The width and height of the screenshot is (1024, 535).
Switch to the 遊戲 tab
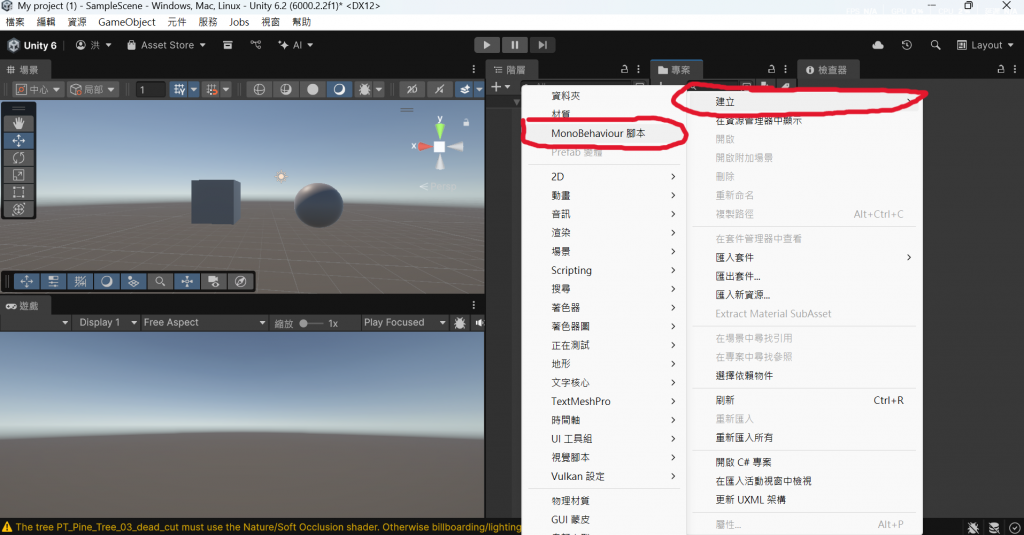23,306
